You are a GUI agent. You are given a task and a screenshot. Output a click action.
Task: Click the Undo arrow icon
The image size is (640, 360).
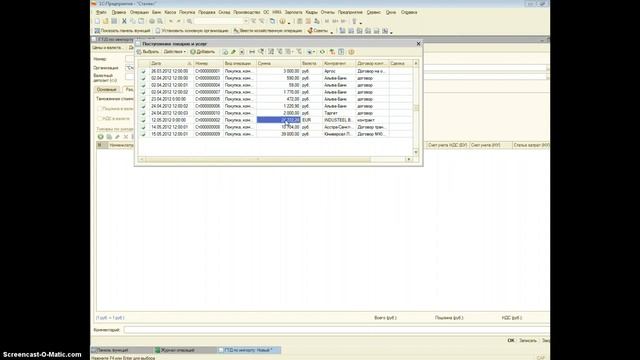(171, 21)
